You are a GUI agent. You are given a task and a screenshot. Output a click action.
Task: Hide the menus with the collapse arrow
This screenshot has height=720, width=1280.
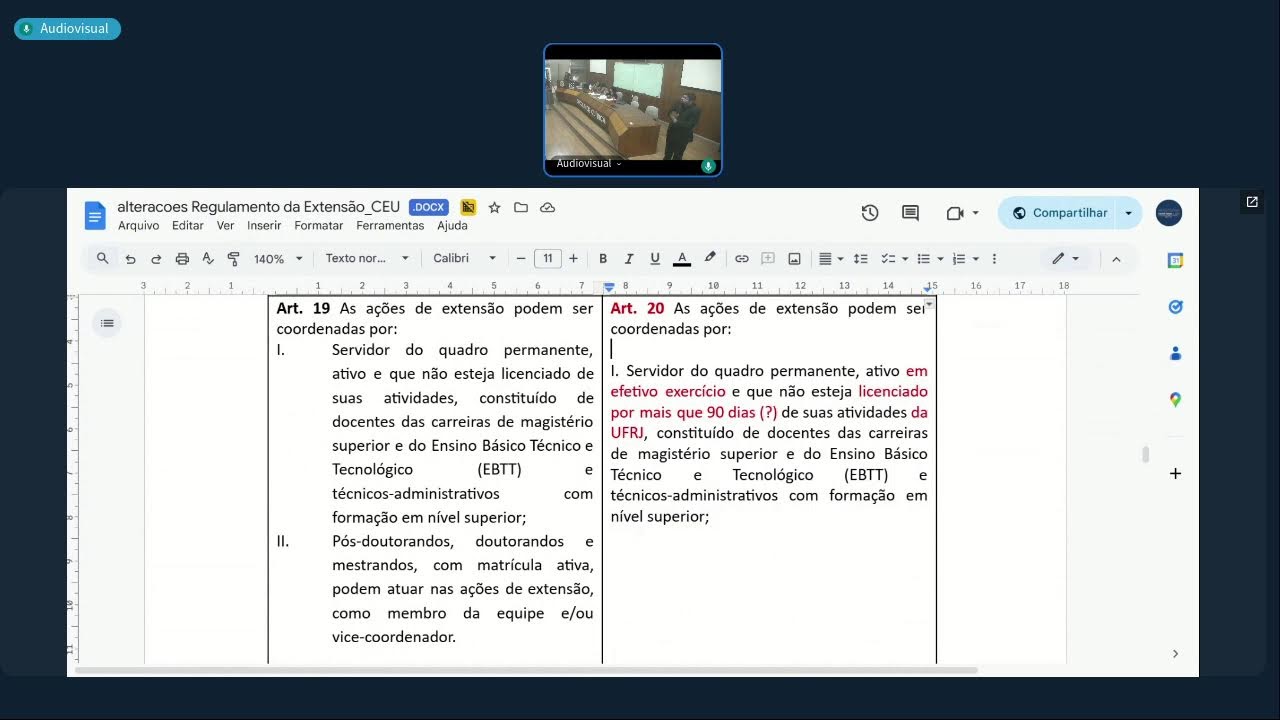tap(1116, 259)
